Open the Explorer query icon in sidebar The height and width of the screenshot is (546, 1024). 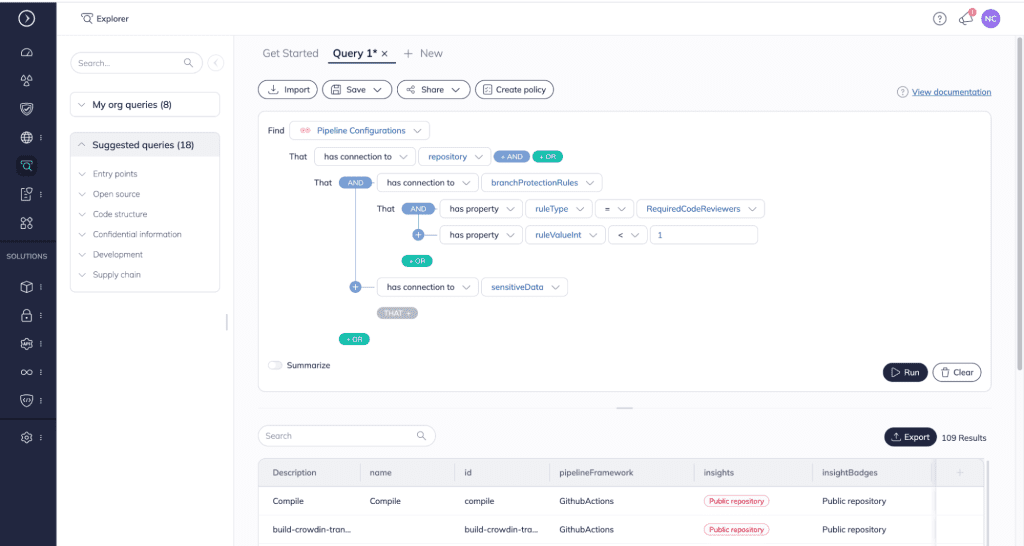(x=27, y=166)
